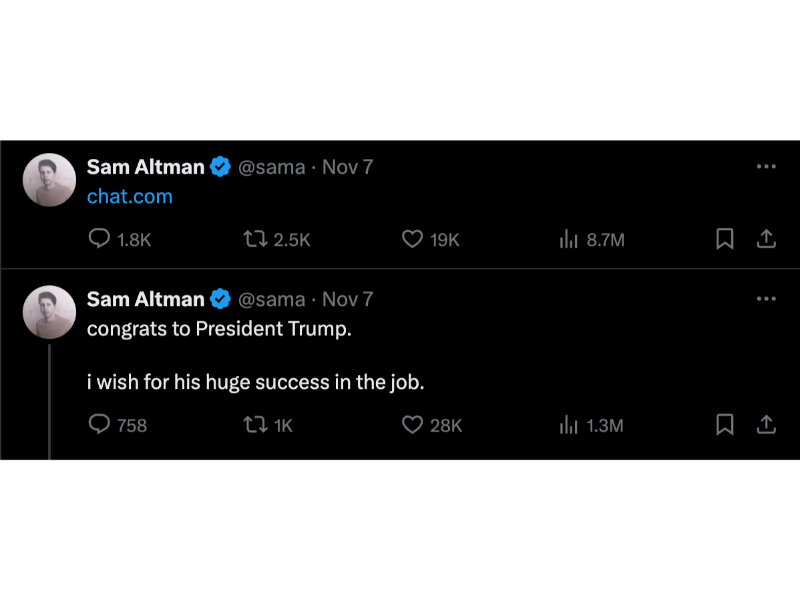Open more options on congrats tweet
This screenshot has height=600, width=800.
tap(766, 298)
